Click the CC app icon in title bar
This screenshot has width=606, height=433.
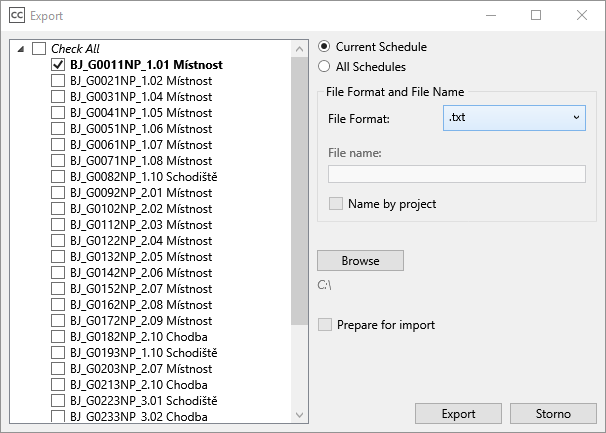17,16
